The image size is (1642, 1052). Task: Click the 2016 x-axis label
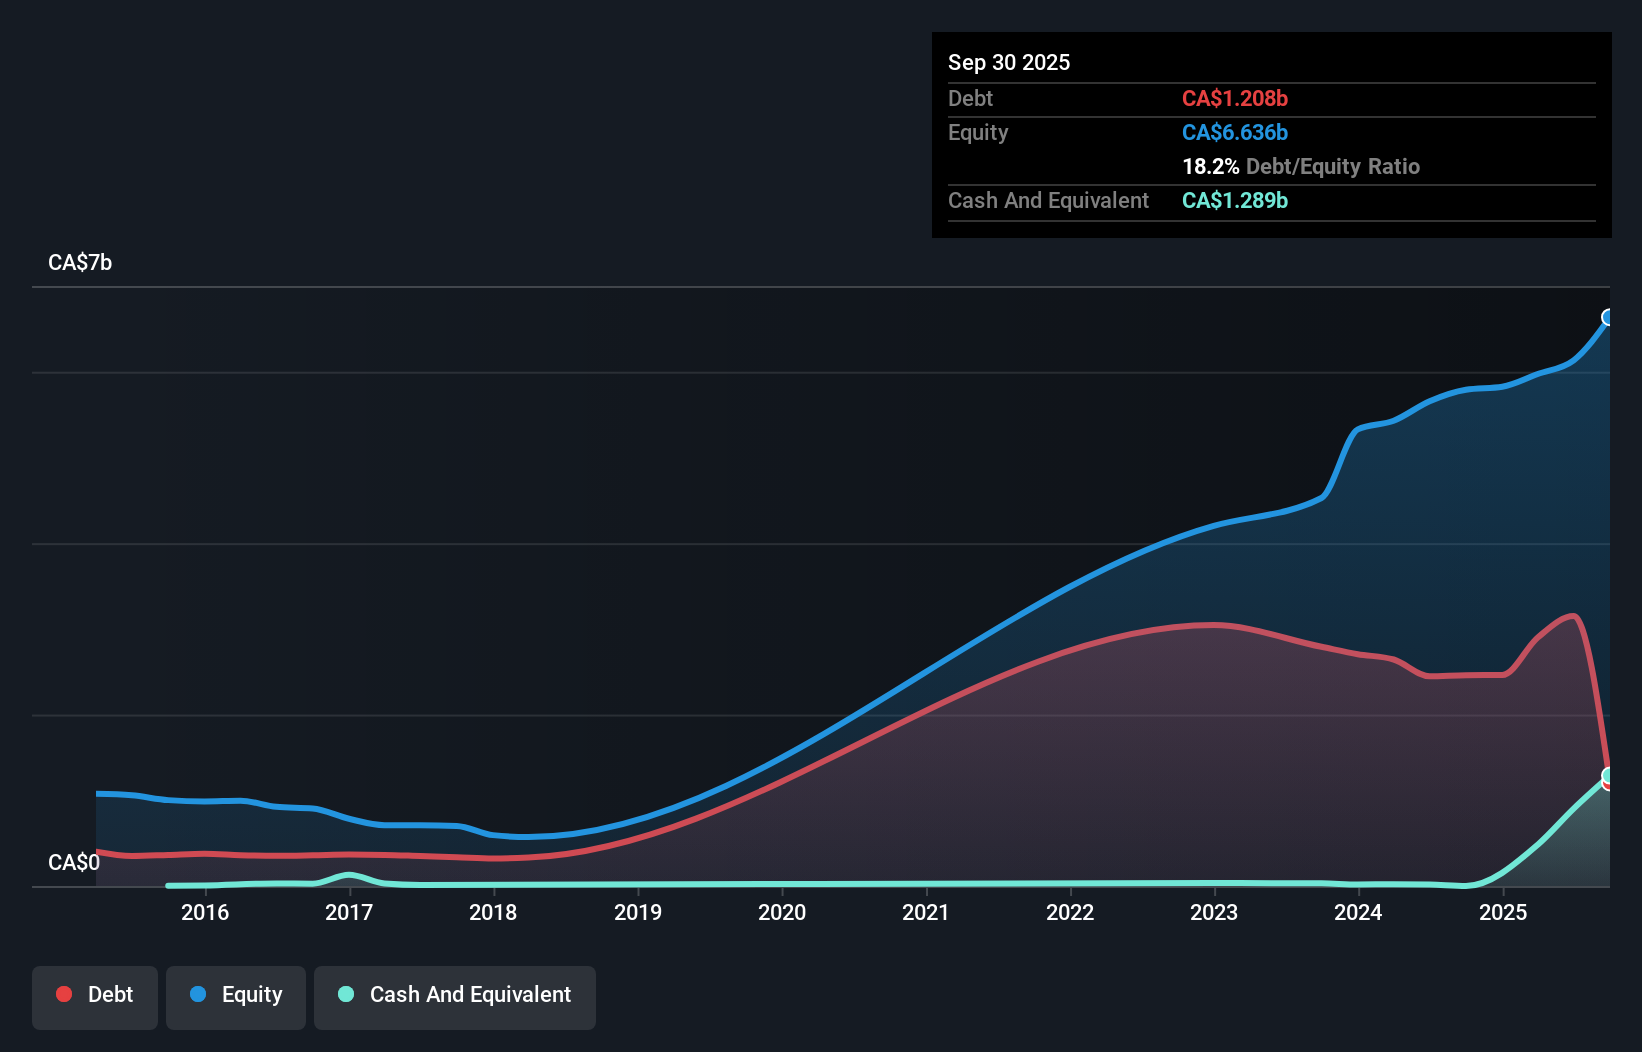point(205,912)
